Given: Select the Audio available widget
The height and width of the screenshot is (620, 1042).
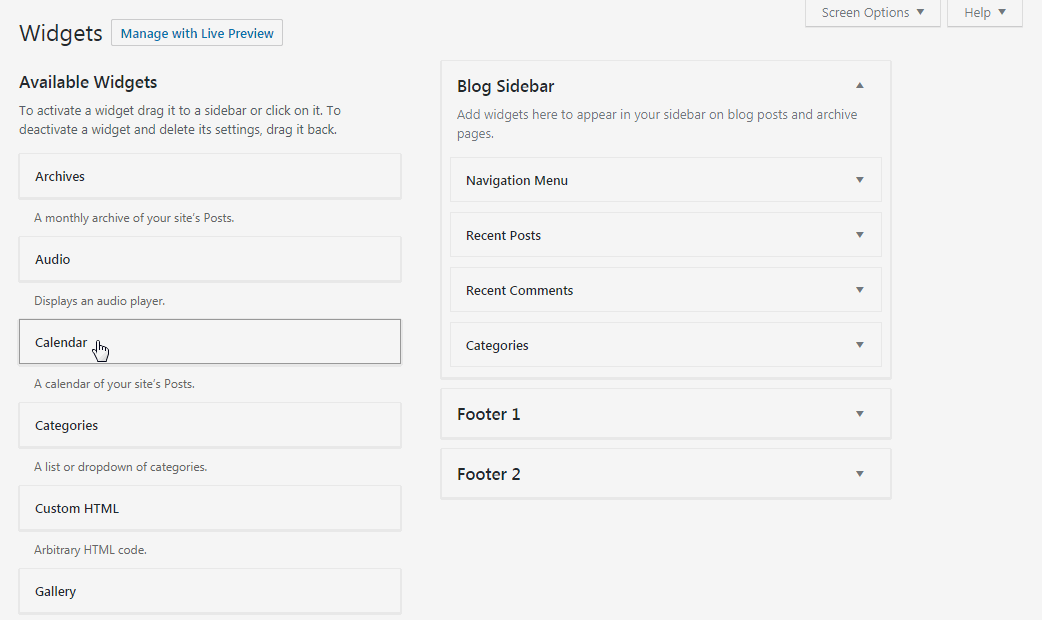Looking at the screenshot, I should click(210, 260).
